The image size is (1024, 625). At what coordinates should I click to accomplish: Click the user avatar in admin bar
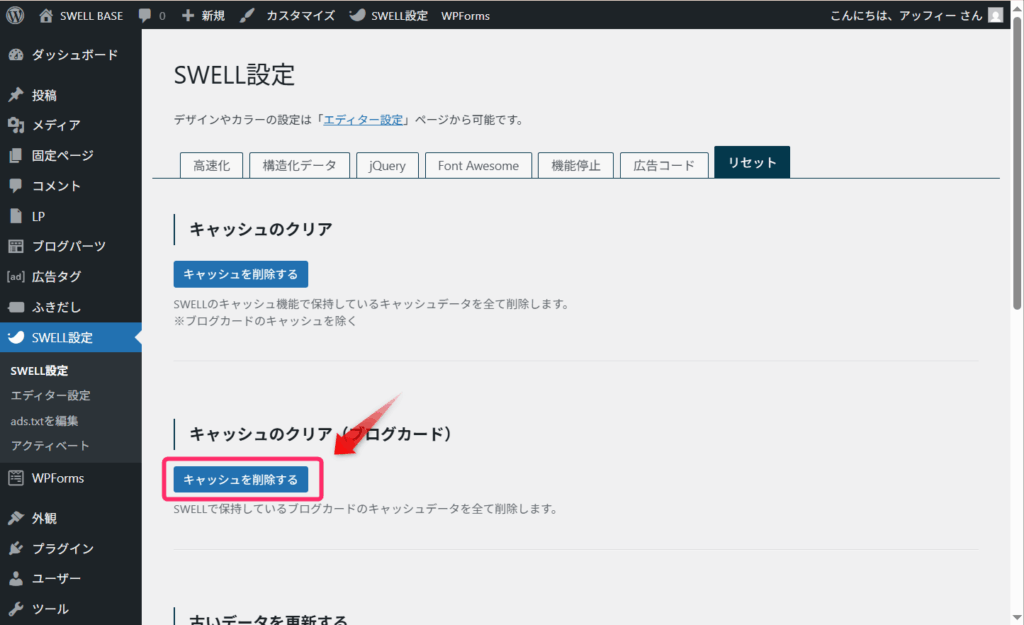pos(995,15)
